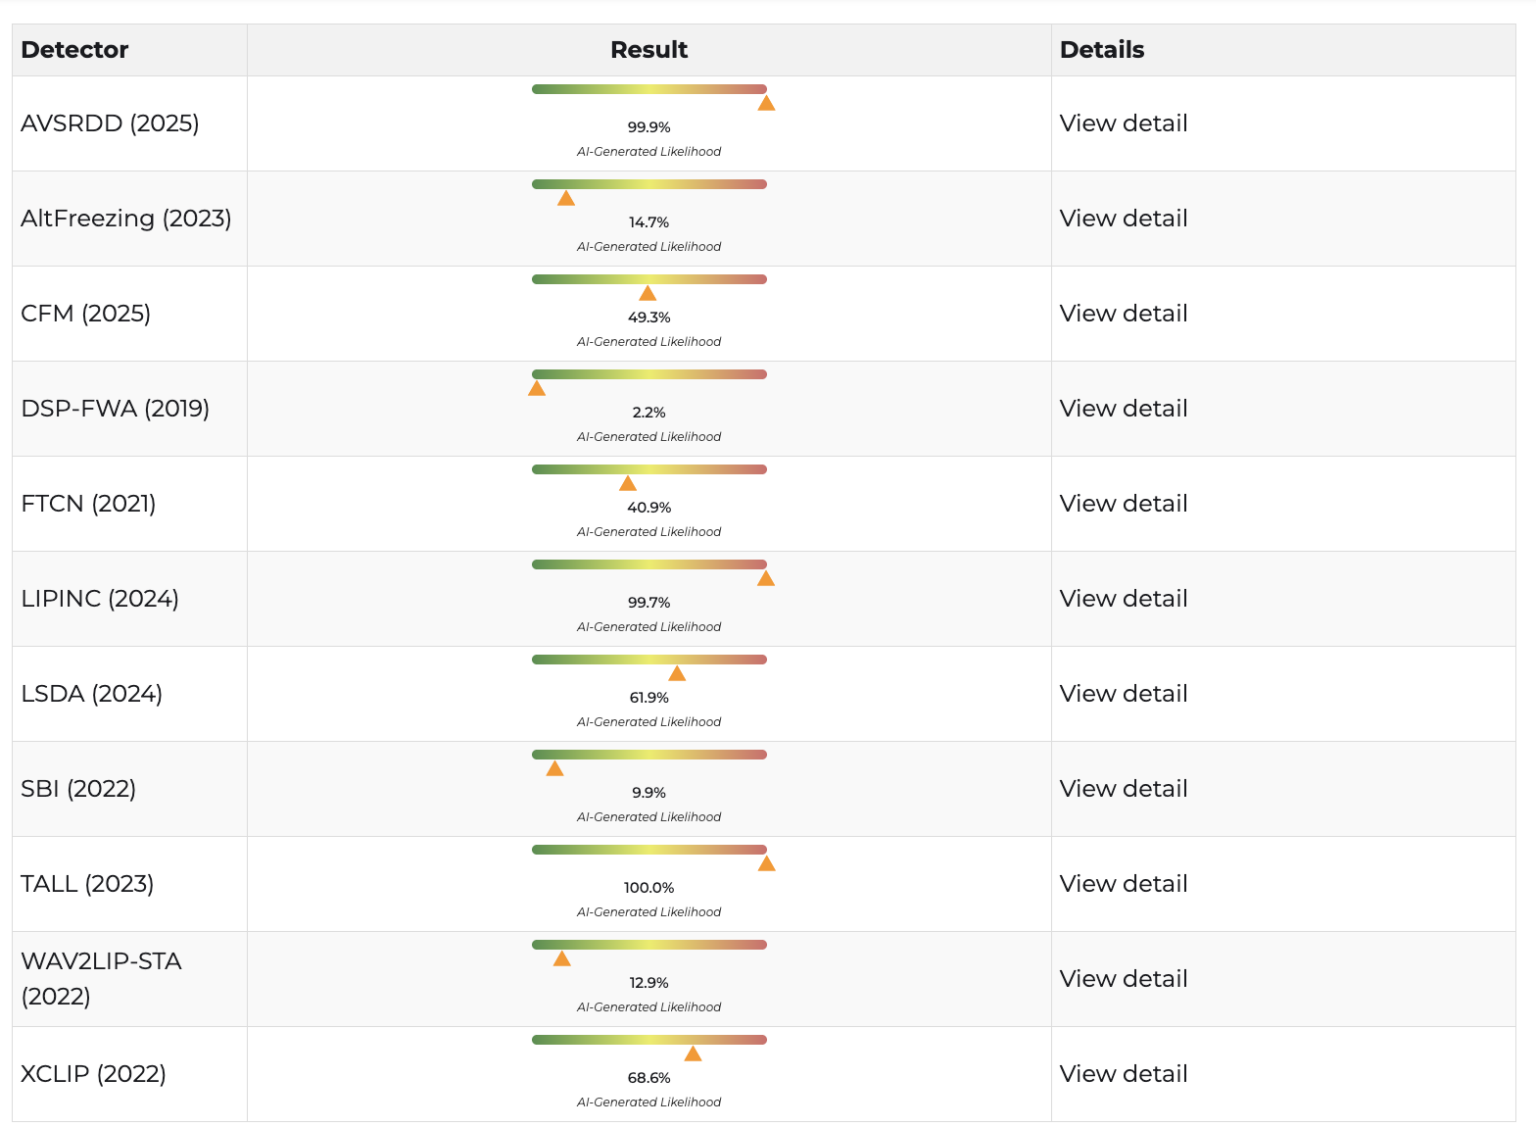Open View detail for AVSRDD (2025)
The image size is (1536, 1127).
click(x=1123, y=124)
